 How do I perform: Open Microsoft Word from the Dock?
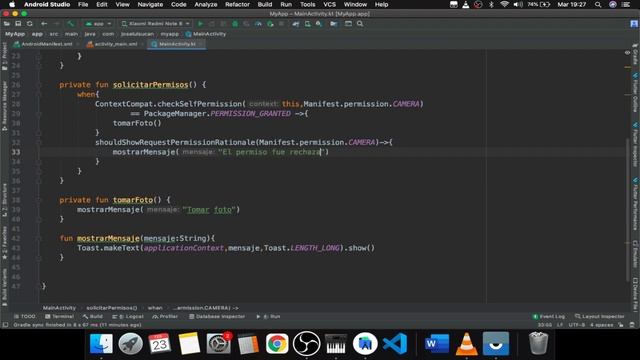[x=437, y=343]
